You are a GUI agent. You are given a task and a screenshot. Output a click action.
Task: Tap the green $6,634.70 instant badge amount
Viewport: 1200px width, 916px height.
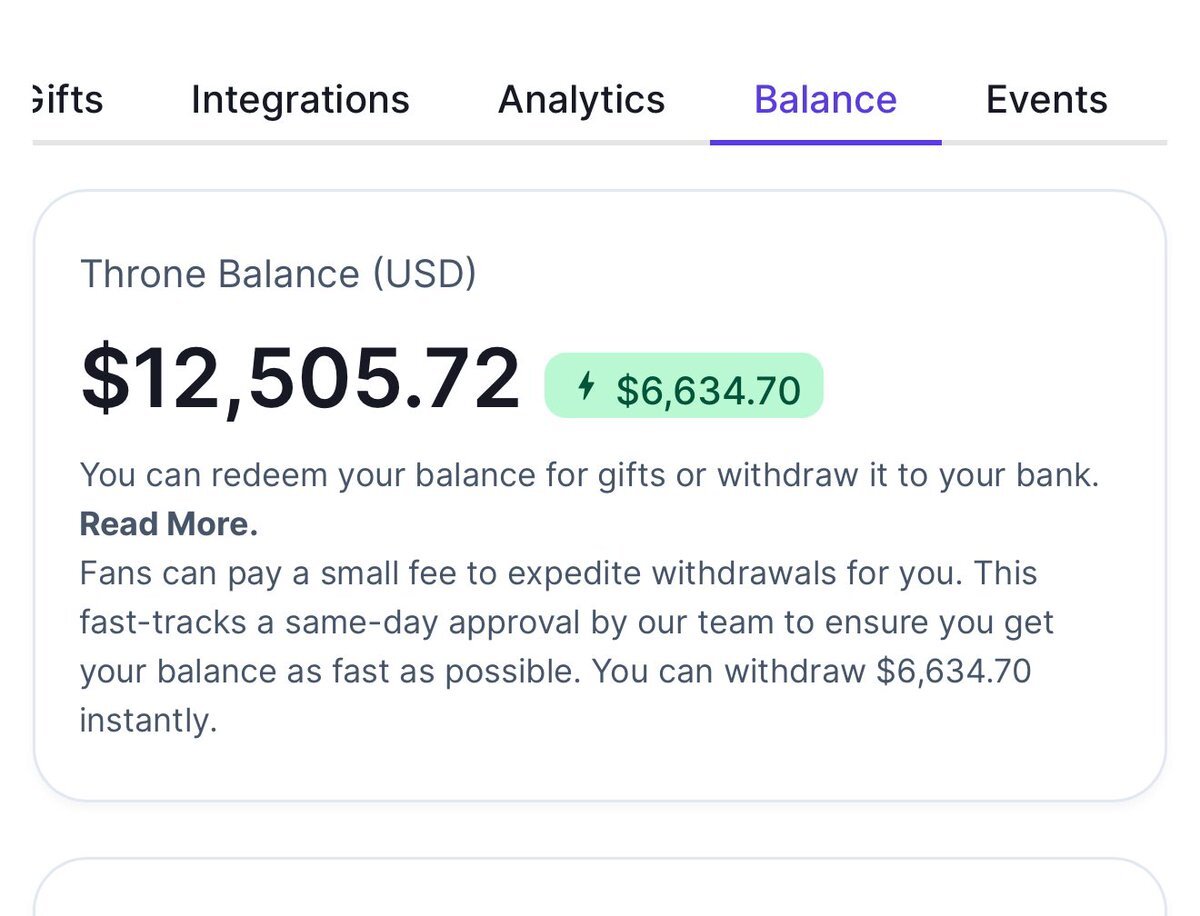coord(708,390)
